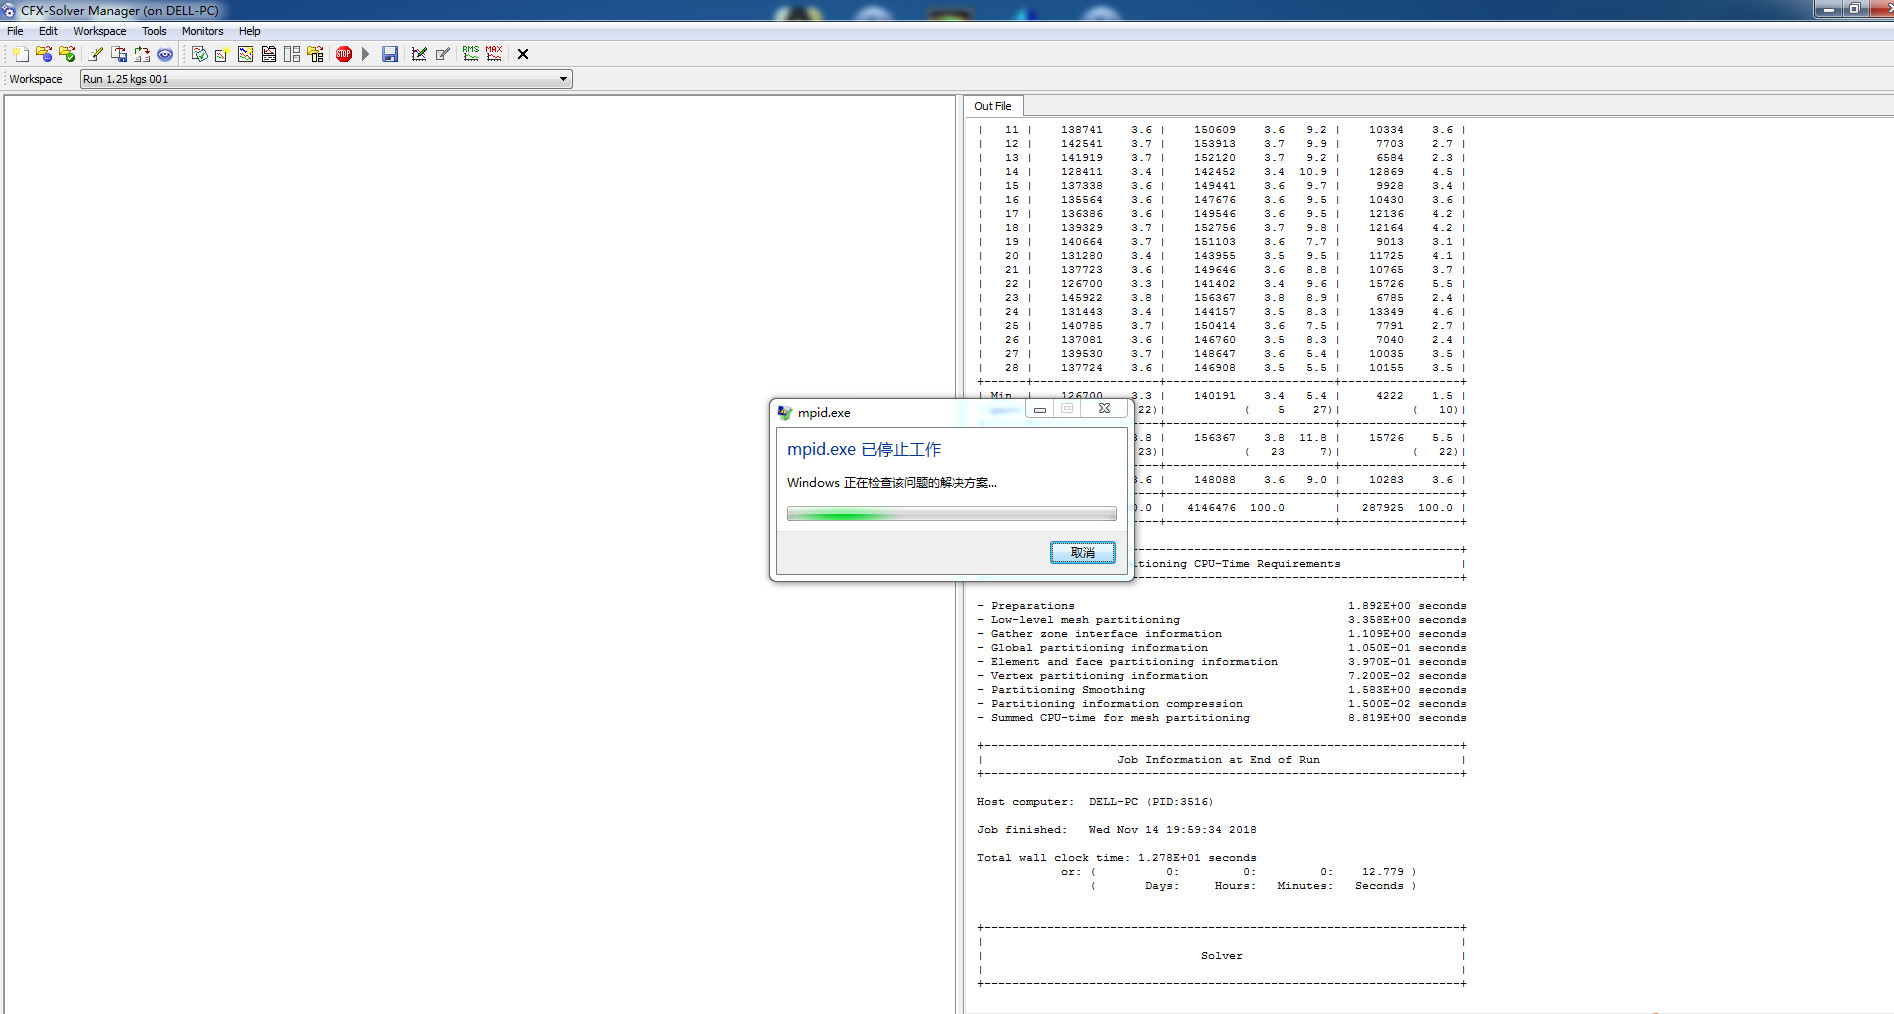The height and width of the screenshot is (1014, 1894).
Task: Click the blue eye view icon in toolbar
Action: [165, 54]
